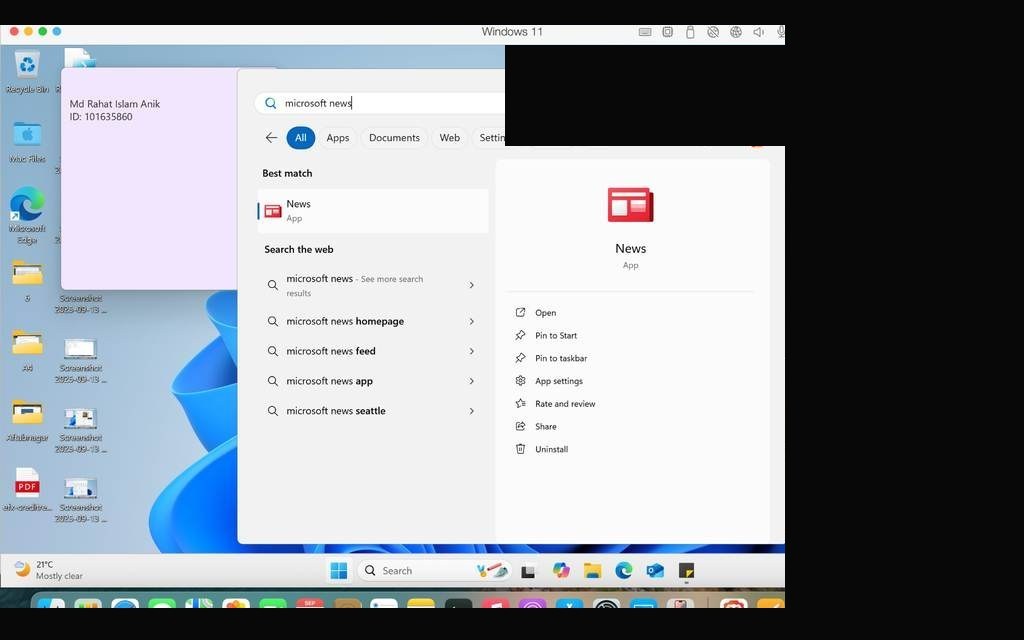
Task: Click 'ID: 101635860' text in sticky note
Action: tap(101, 117)
